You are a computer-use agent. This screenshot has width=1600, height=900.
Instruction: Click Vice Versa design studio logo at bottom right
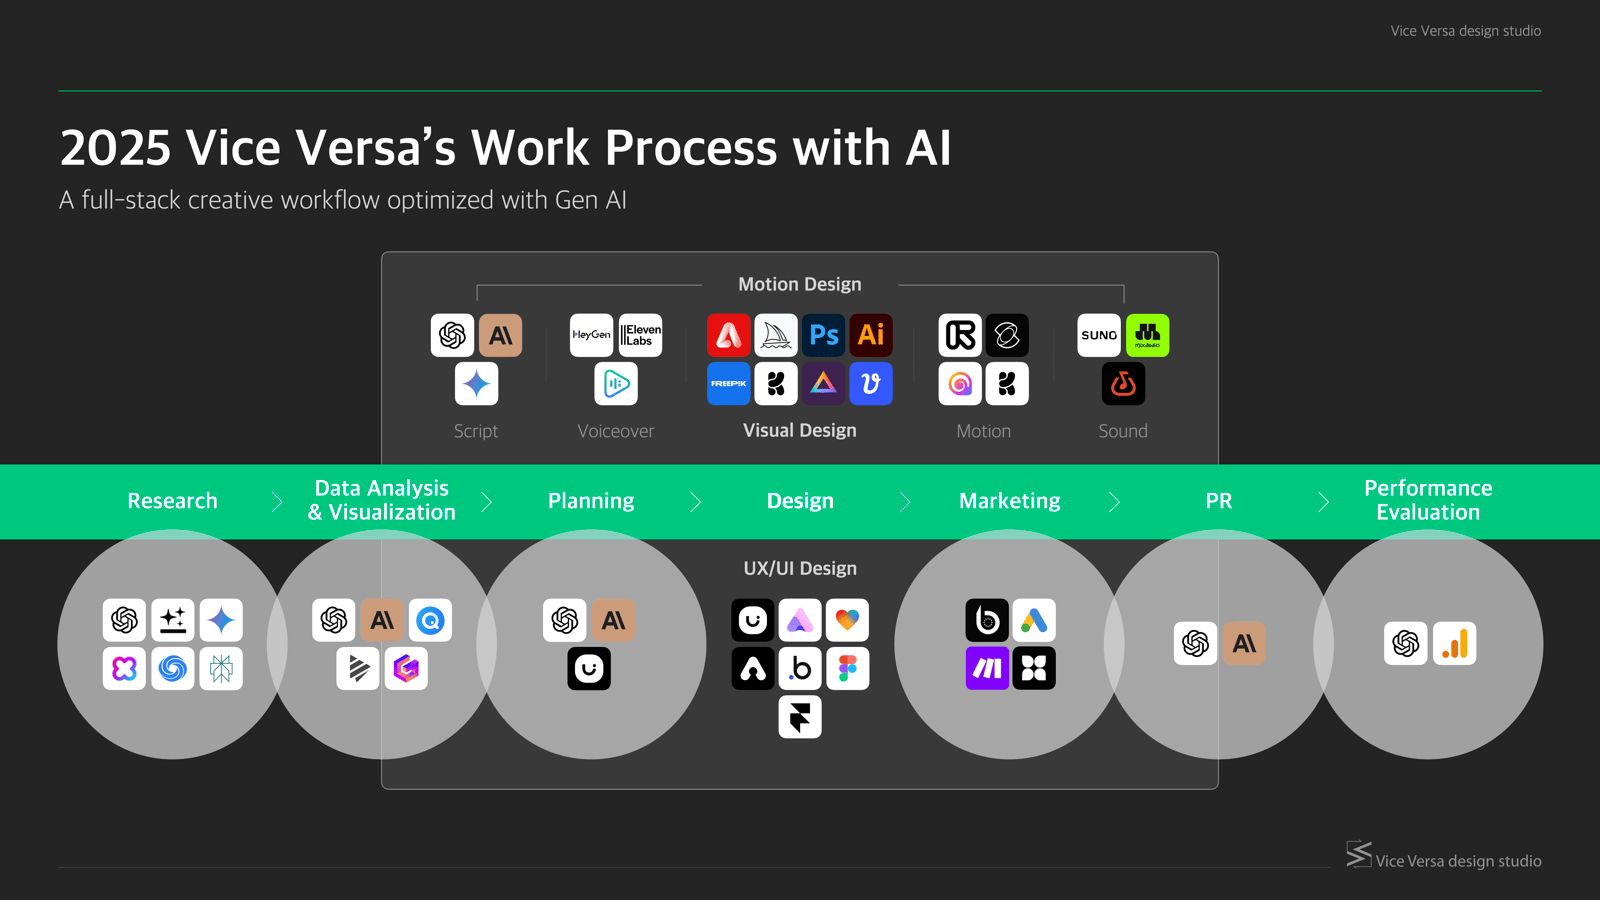pyautogui.click(x=1443, y=857)
